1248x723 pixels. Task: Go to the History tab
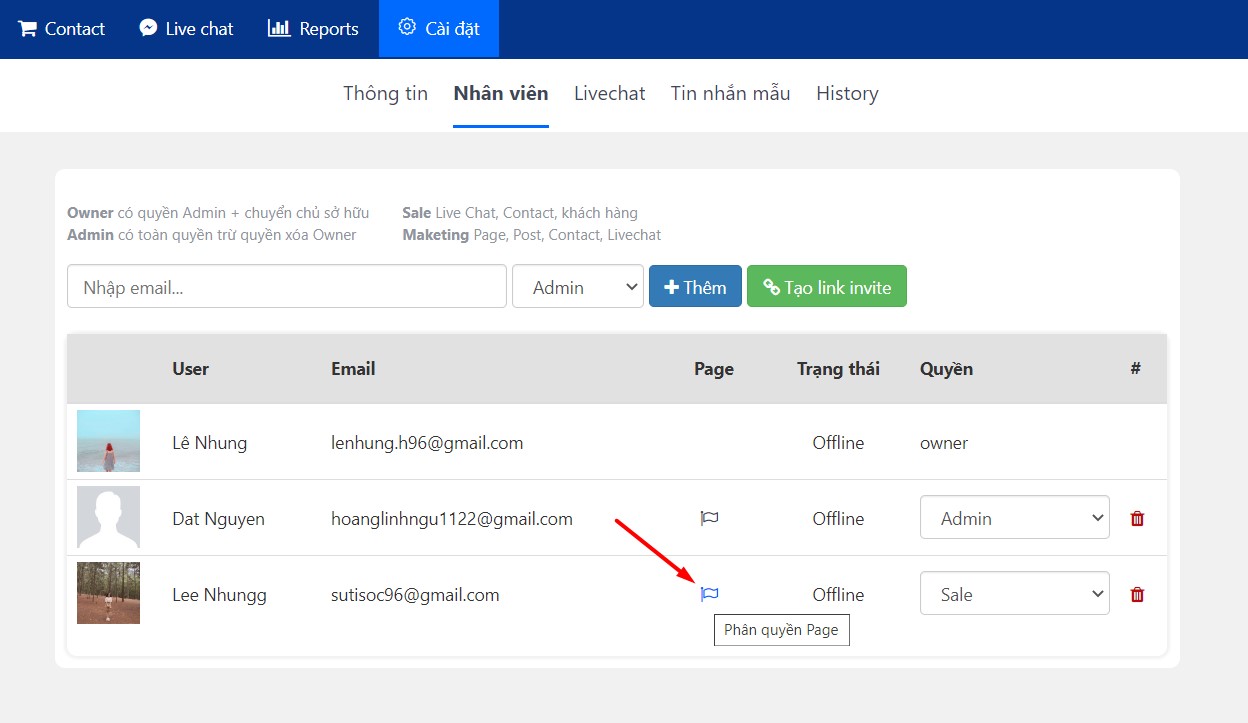[847, 93]
